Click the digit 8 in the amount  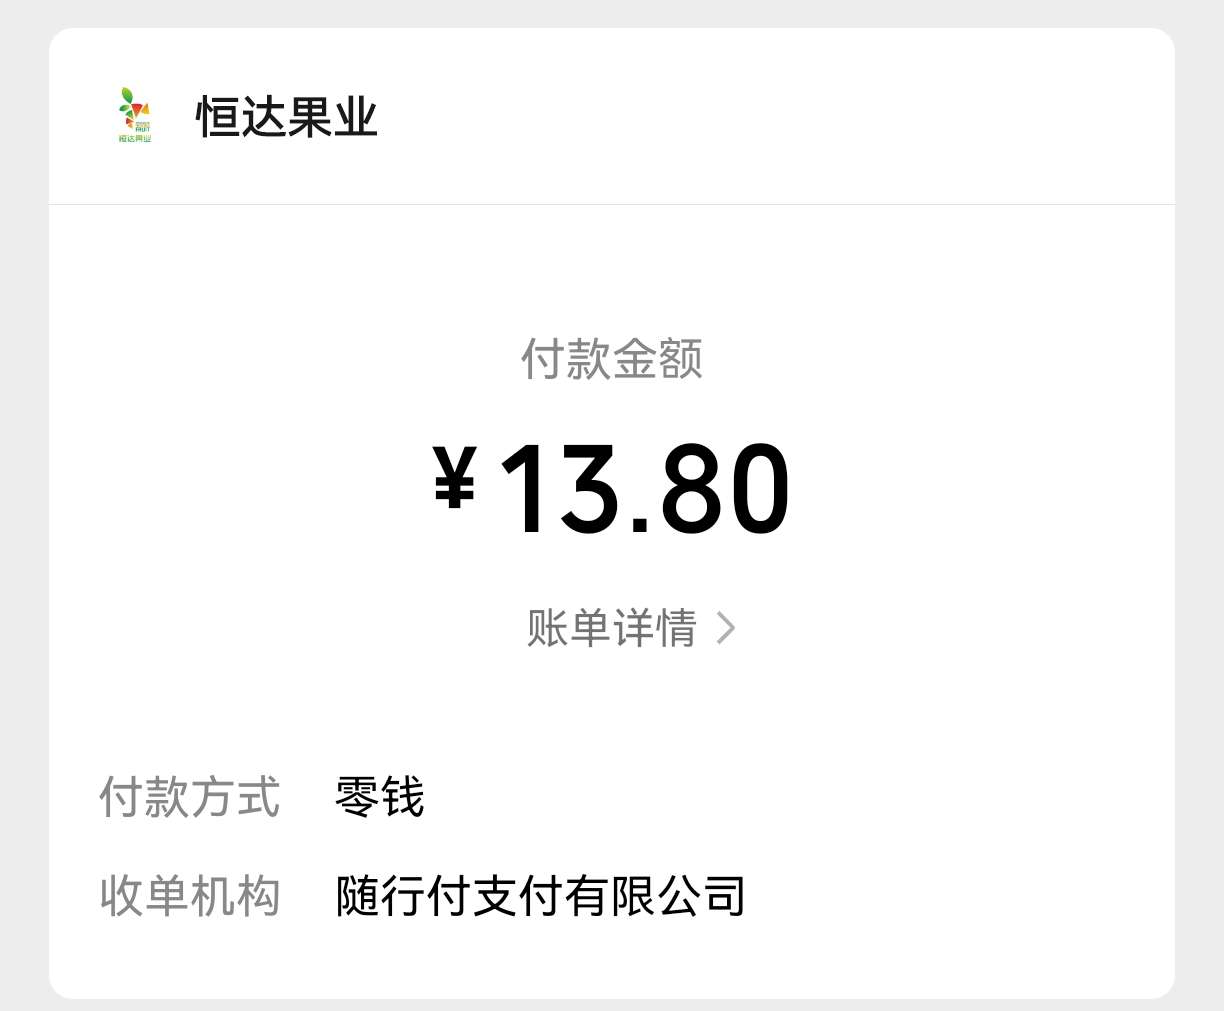(x=692, y=490)
